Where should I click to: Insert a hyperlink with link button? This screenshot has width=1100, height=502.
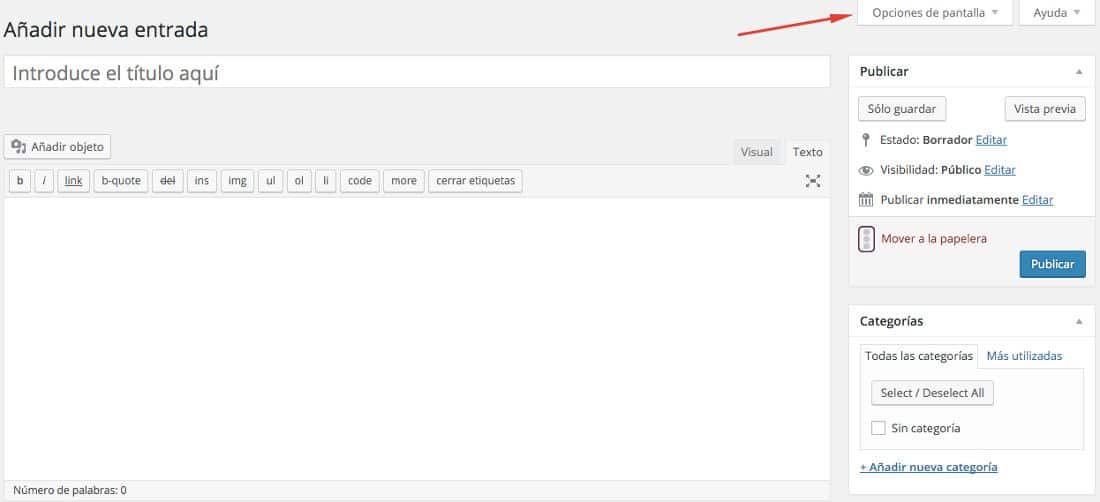pyautogui.click(x=74, y=181)
